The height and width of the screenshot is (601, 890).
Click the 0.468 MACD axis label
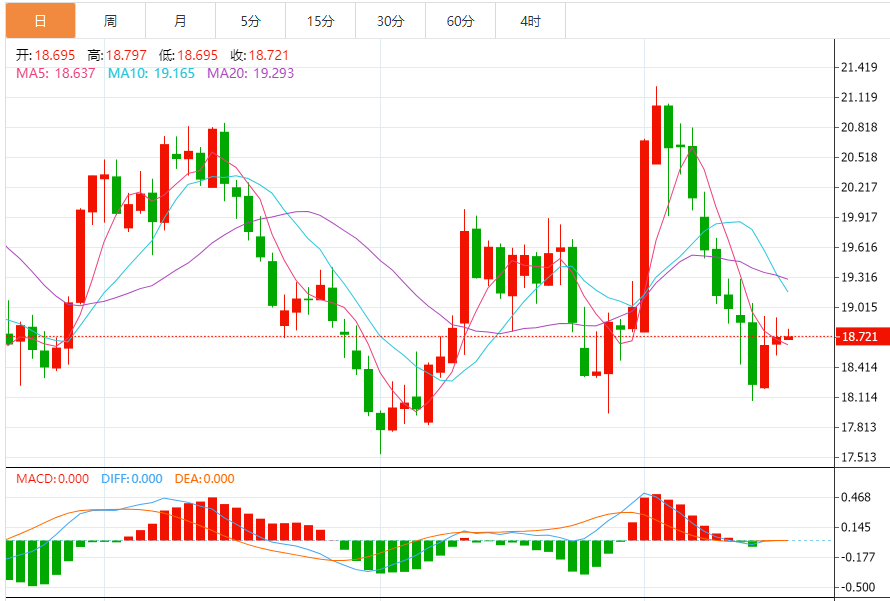tap(855, 497)
